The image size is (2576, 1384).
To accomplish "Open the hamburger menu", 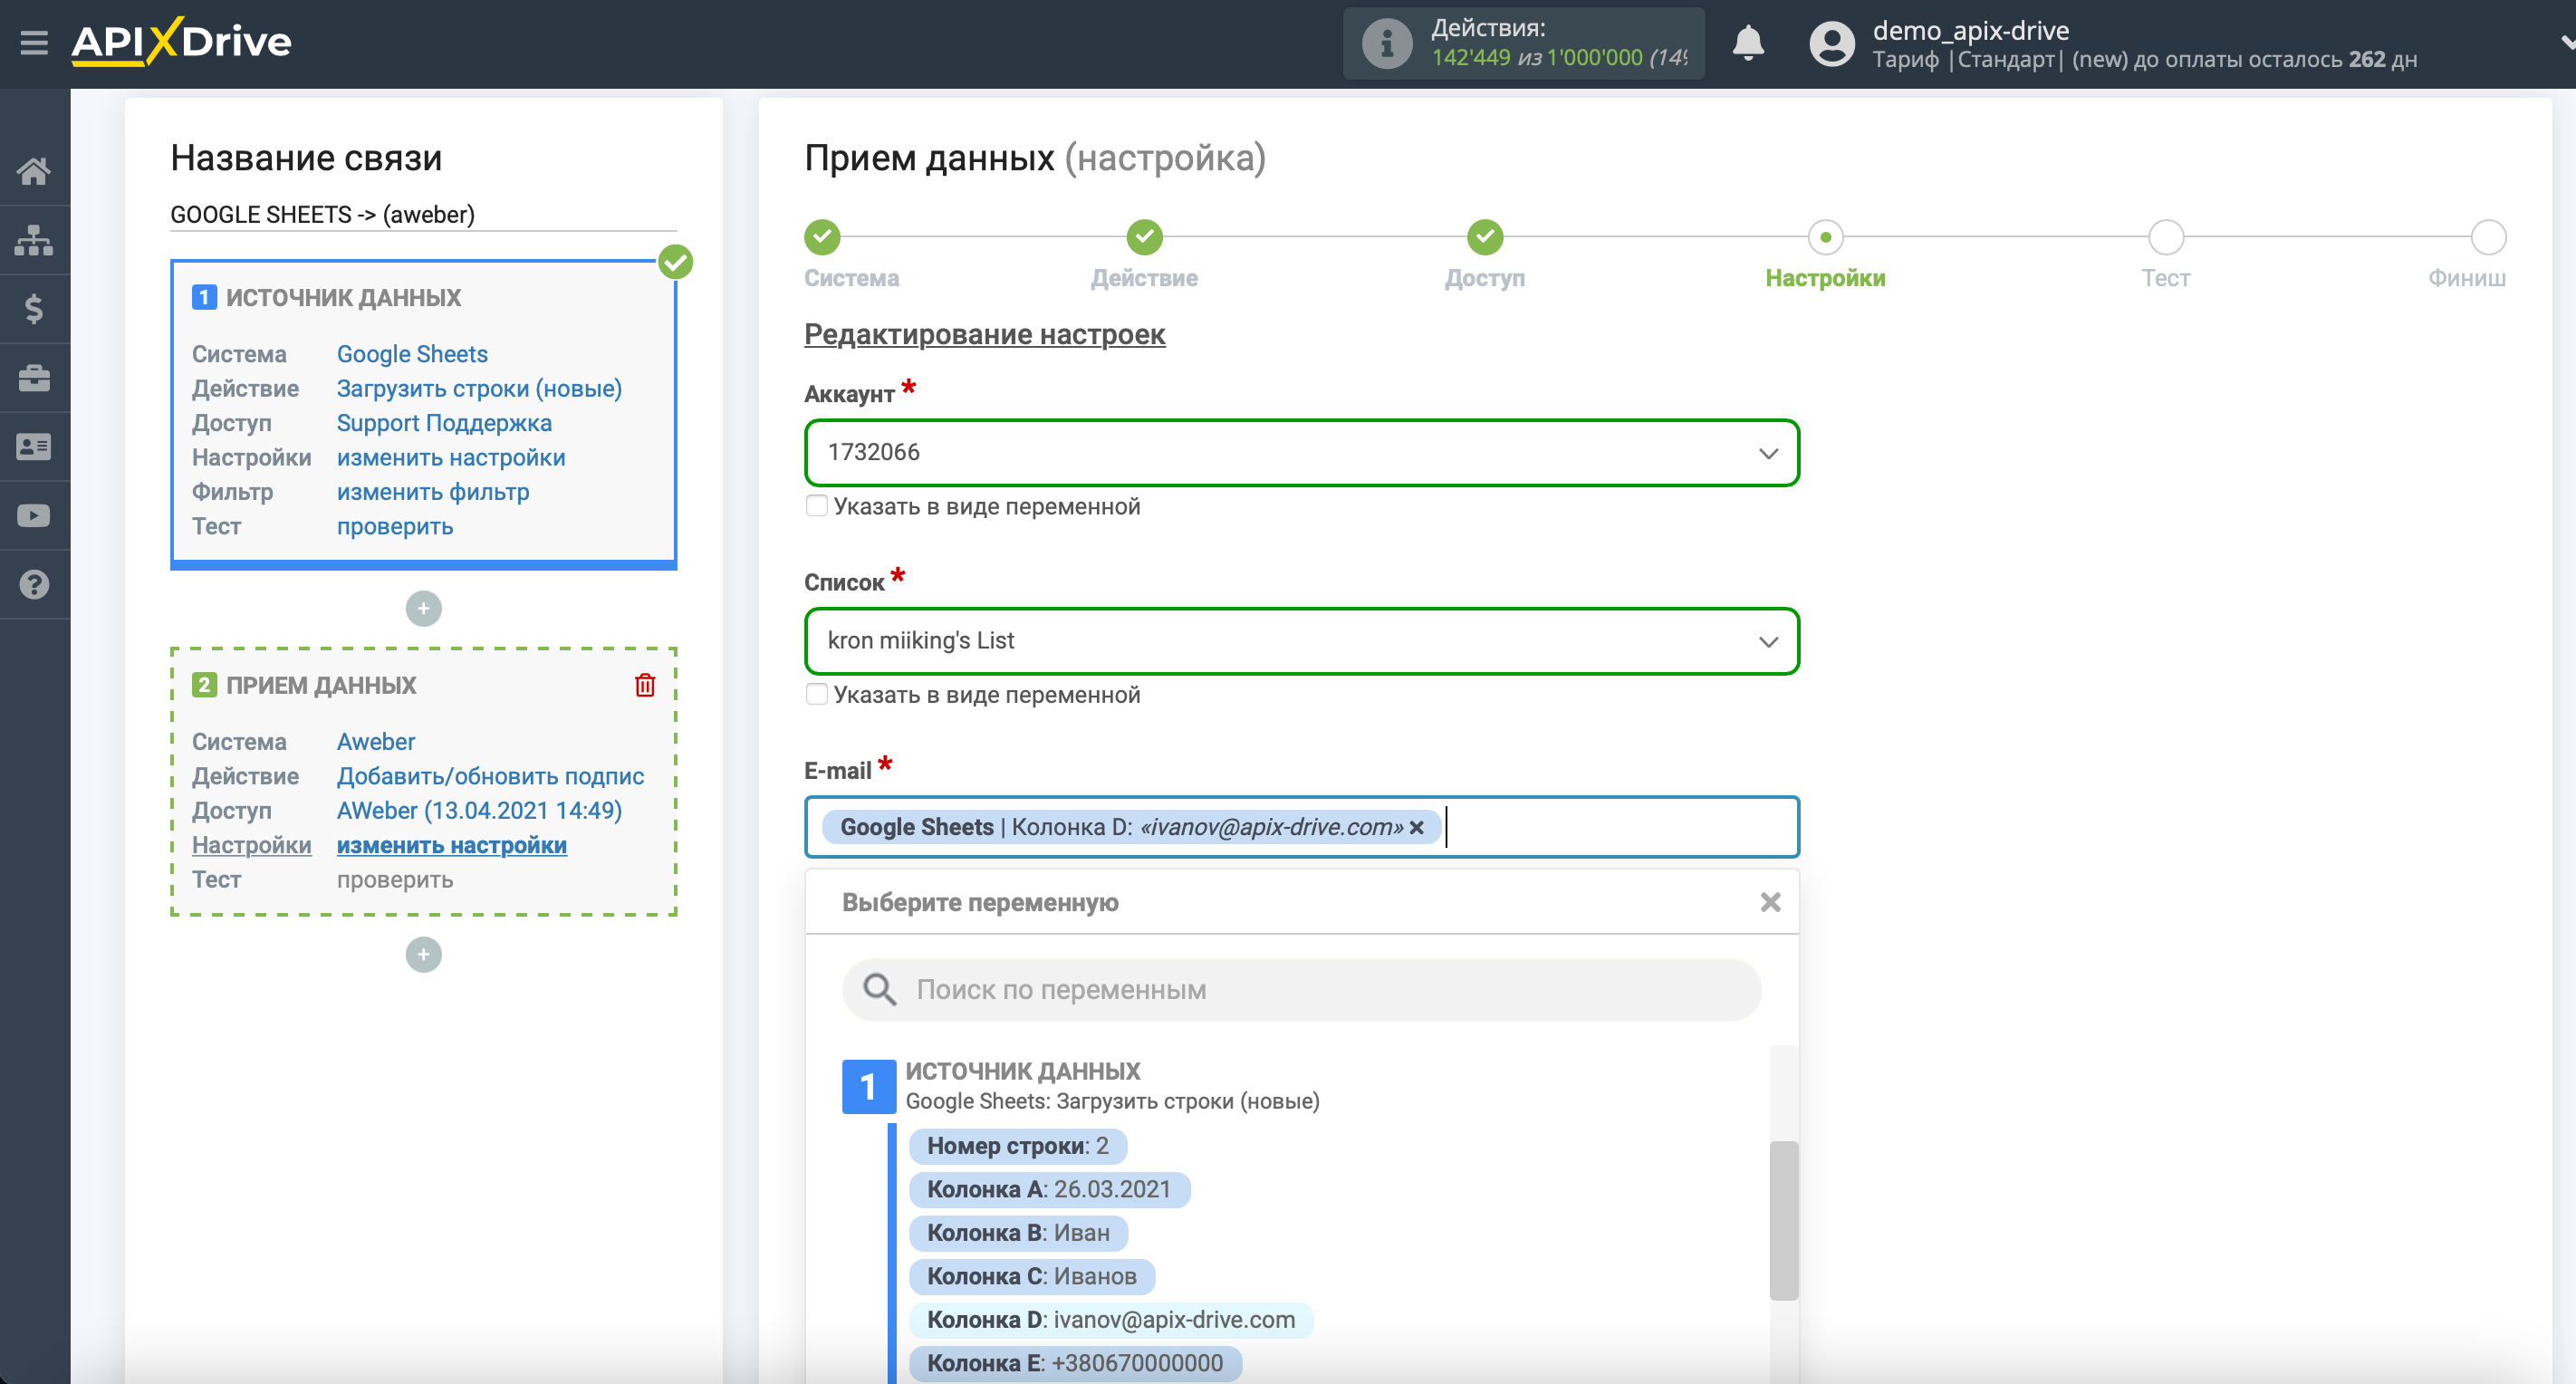I will point(34,43).
